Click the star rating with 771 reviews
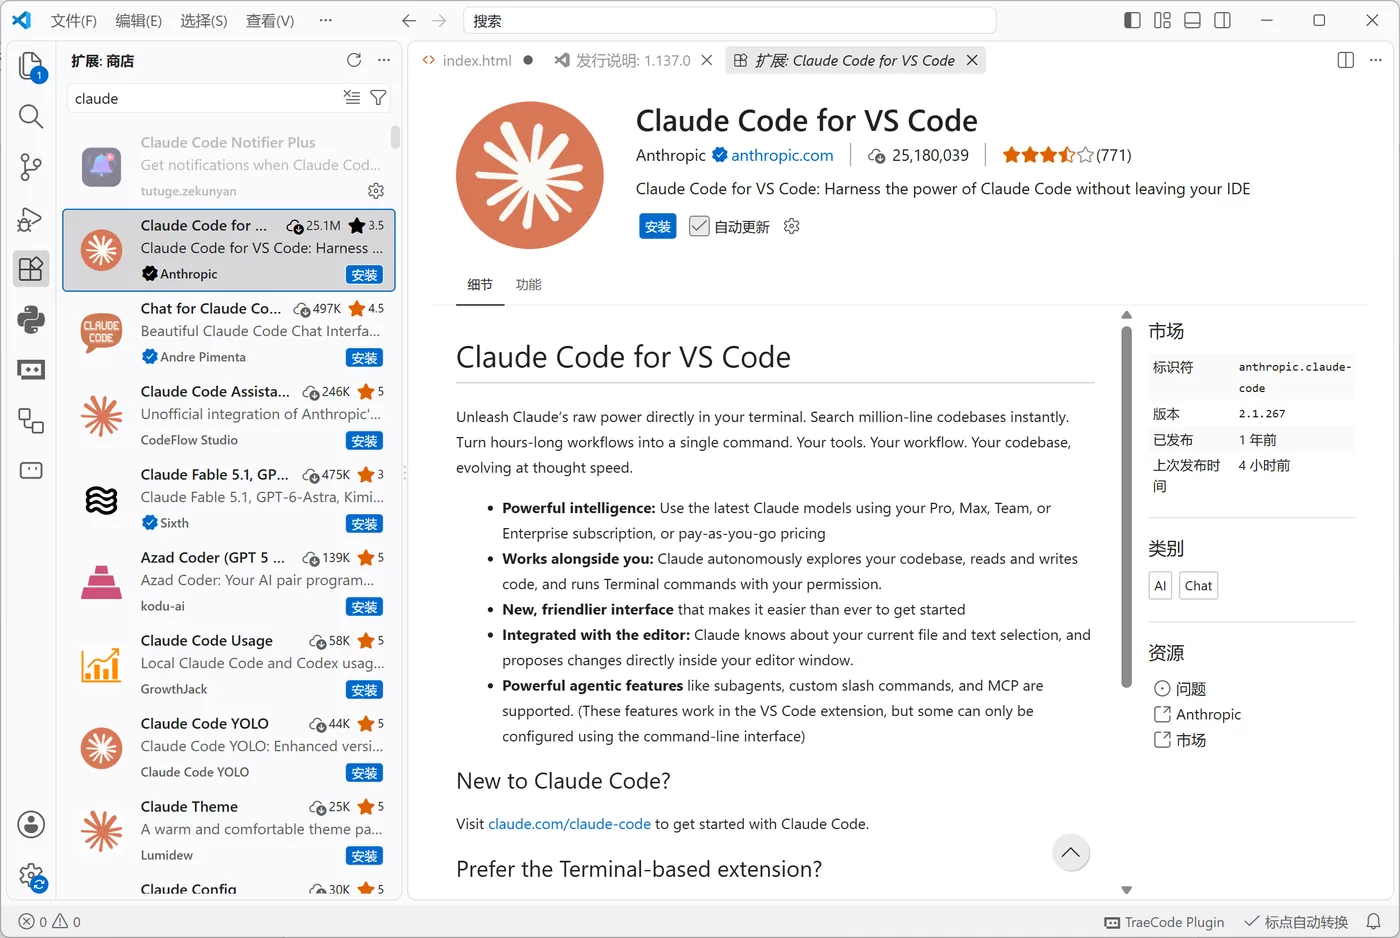This screenshot has width=1400, height=938. coord(1067,155)
